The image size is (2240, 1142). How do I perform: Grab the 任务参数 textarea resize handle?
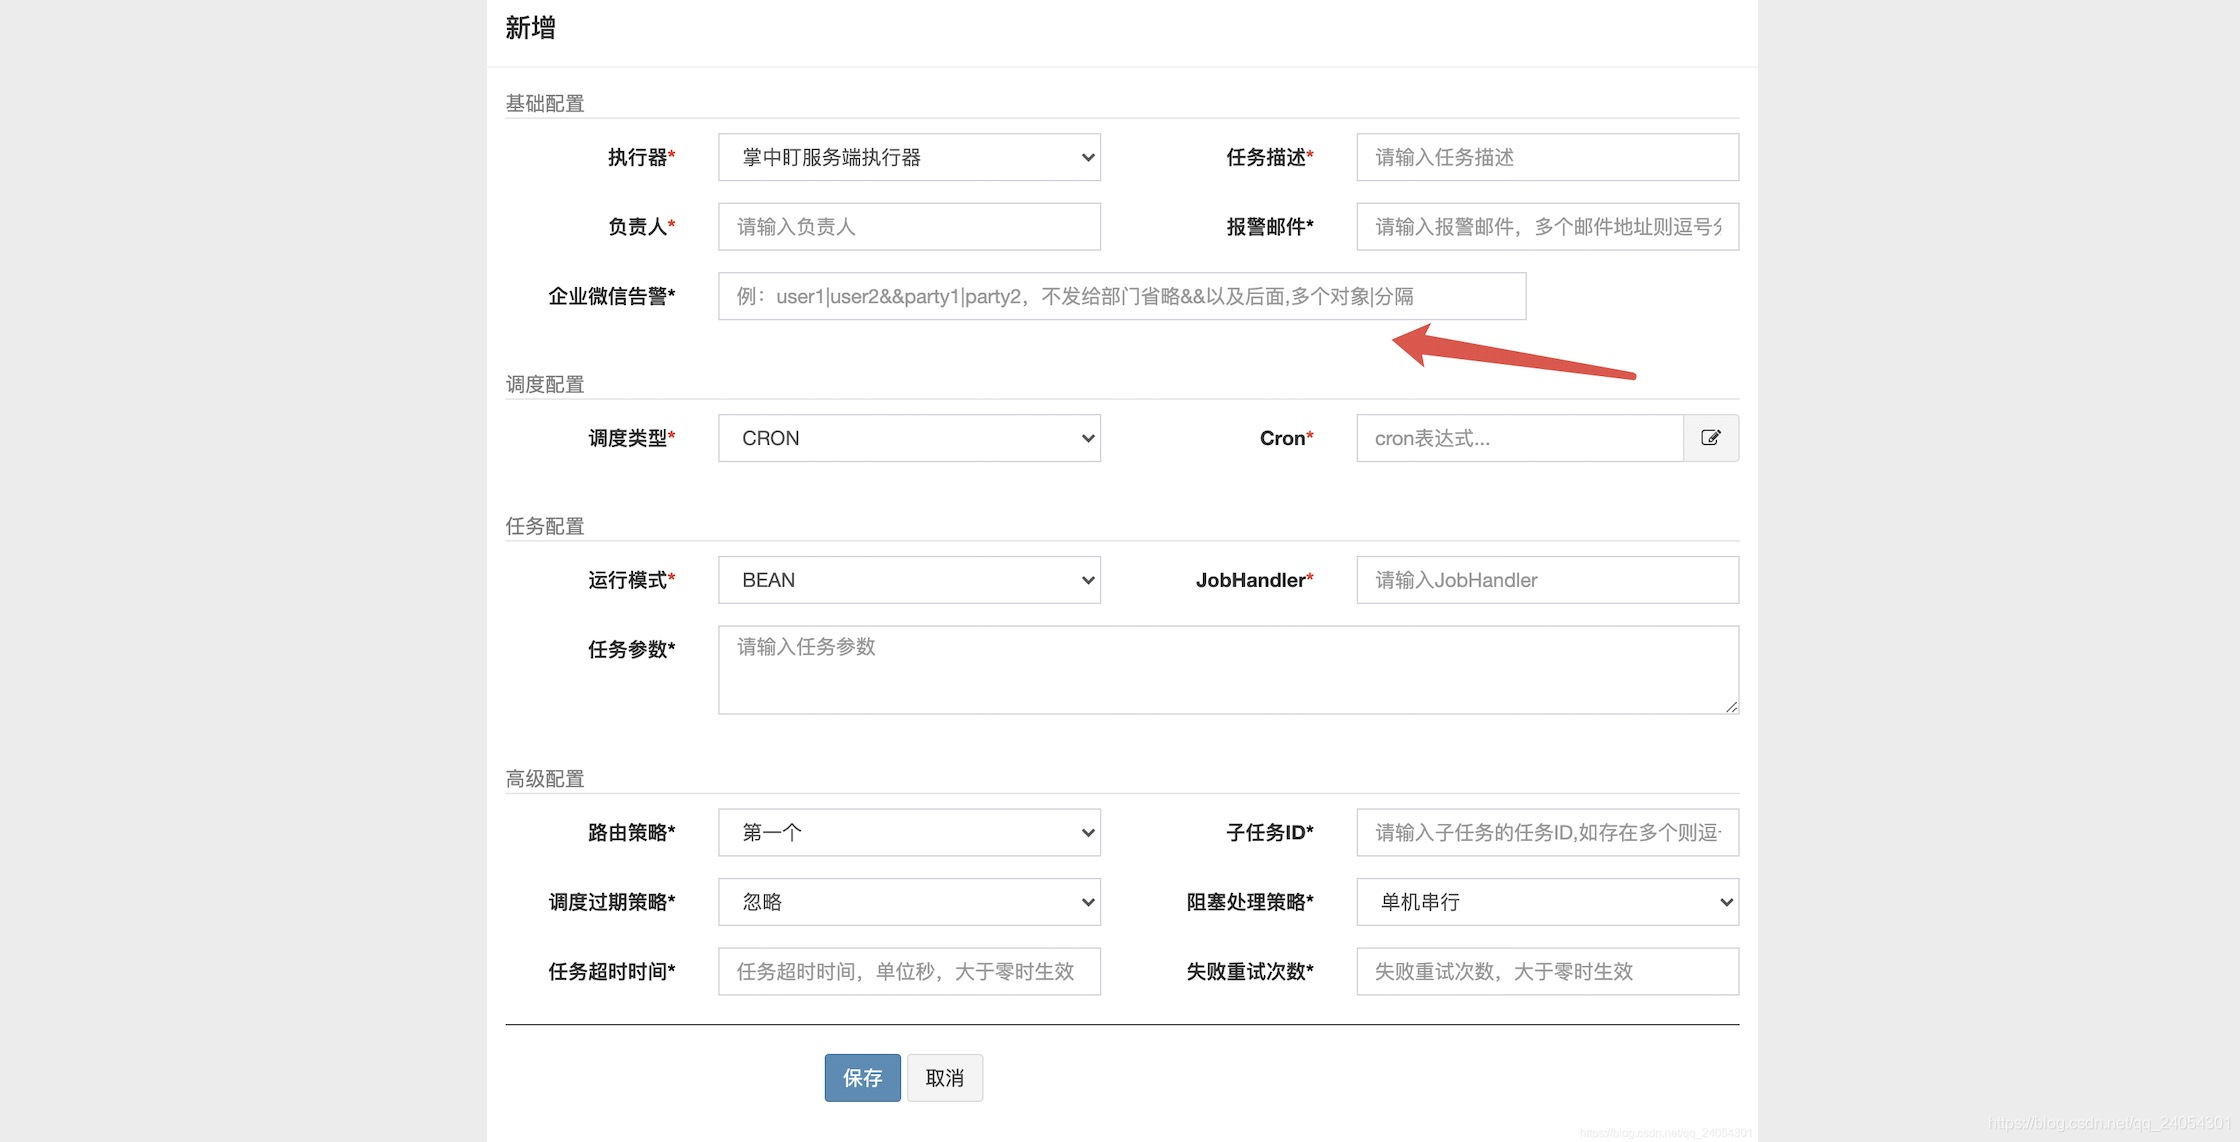pos(1731,707)
